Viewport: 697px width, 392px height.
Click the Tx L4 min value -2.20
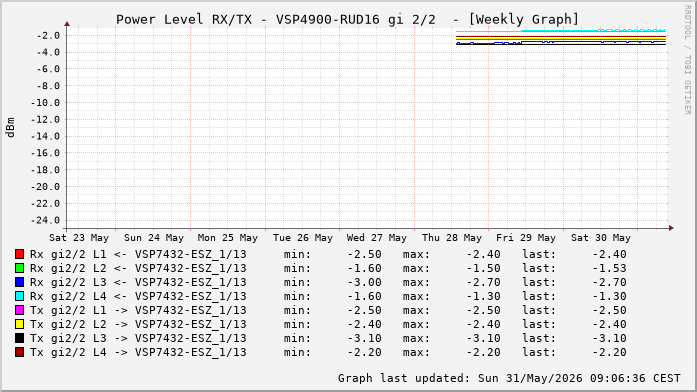365,352
